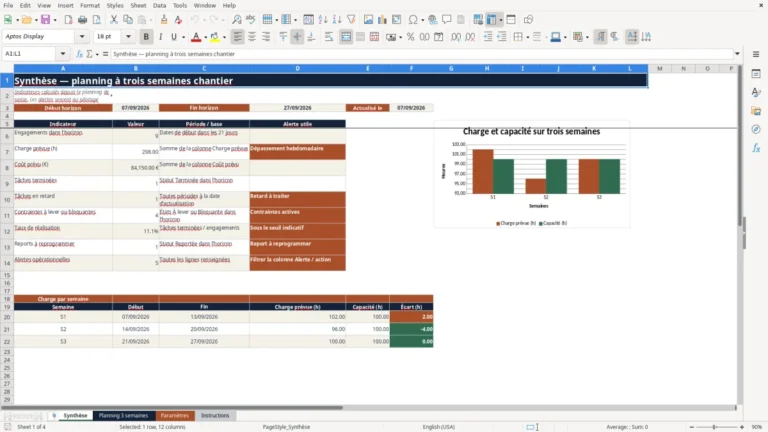The height and width of the screenshot is (432, 768).
Task: Open the sidebar Functions fx icon
Action: pyautogui.click(x=756, y=148)
